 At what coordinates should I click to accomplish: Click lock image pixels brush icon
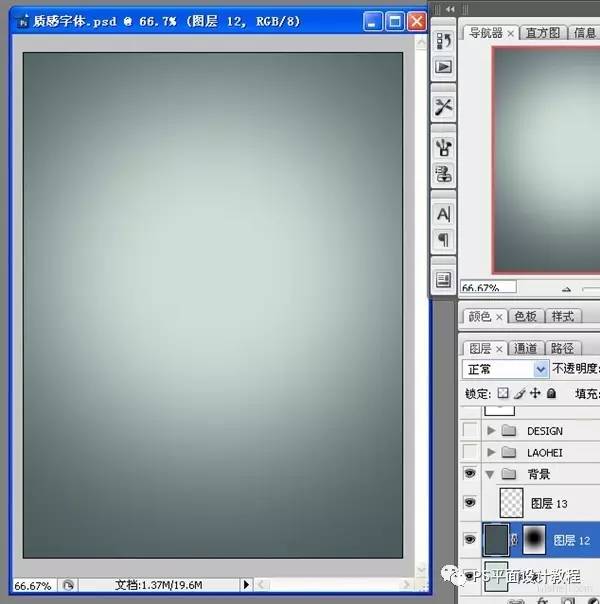coord(519,393)
